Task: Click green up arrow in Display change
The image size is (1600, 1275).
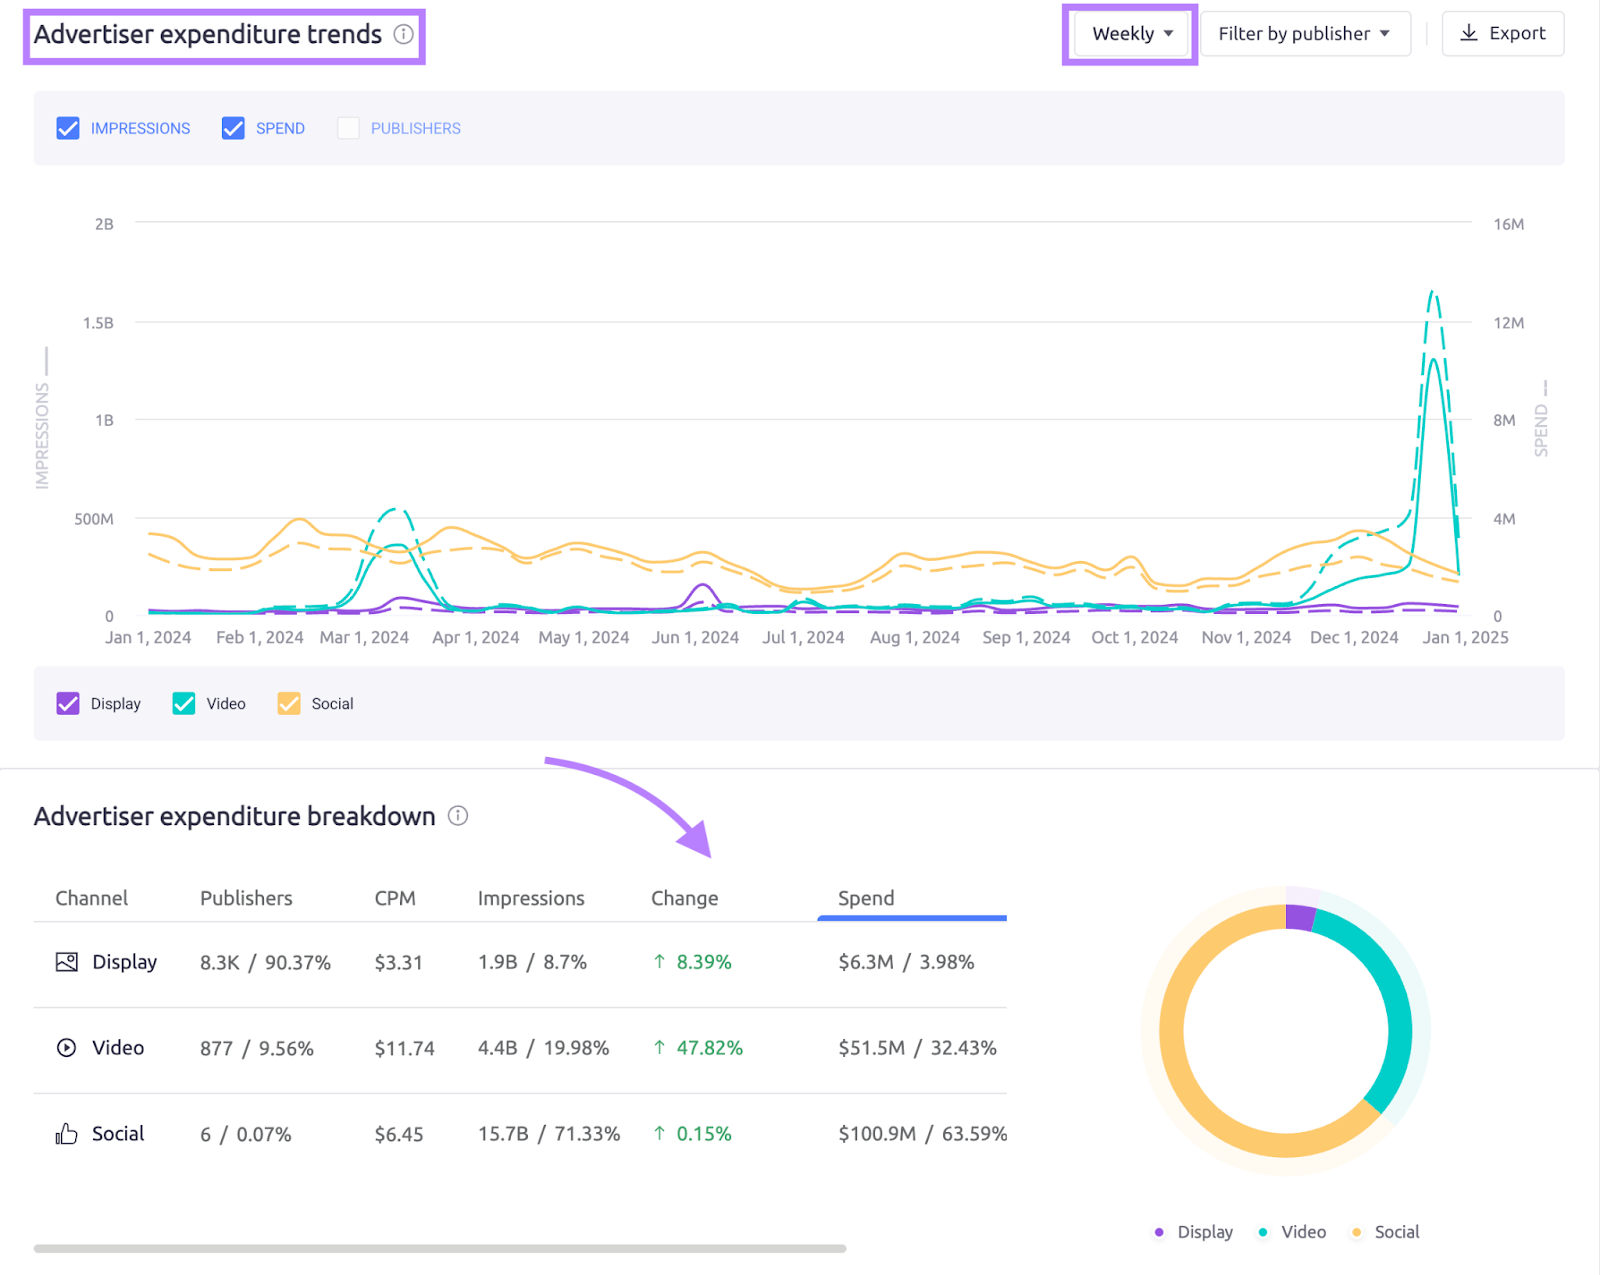Action: pyautogui.click(x=659, y=962)
